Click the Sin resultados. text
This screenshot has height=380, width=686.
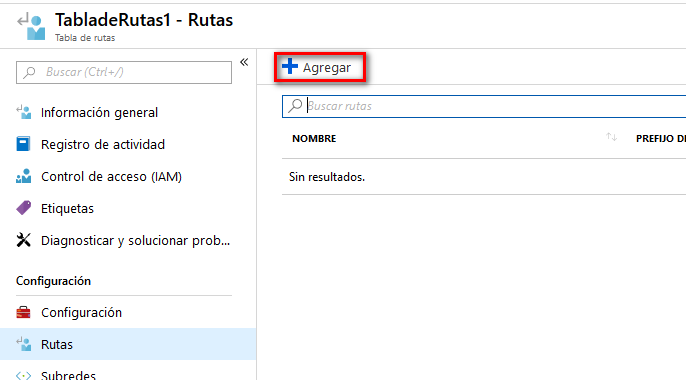[327, 177]
